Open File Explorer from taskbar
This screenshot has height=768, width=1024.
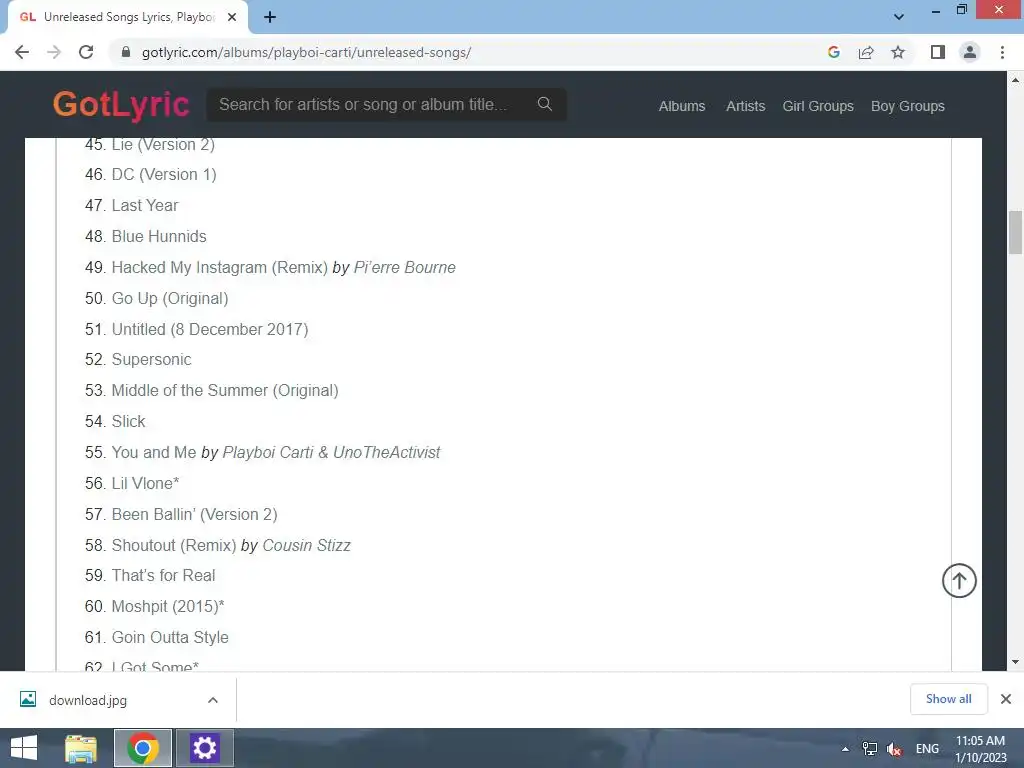(81, 748)
